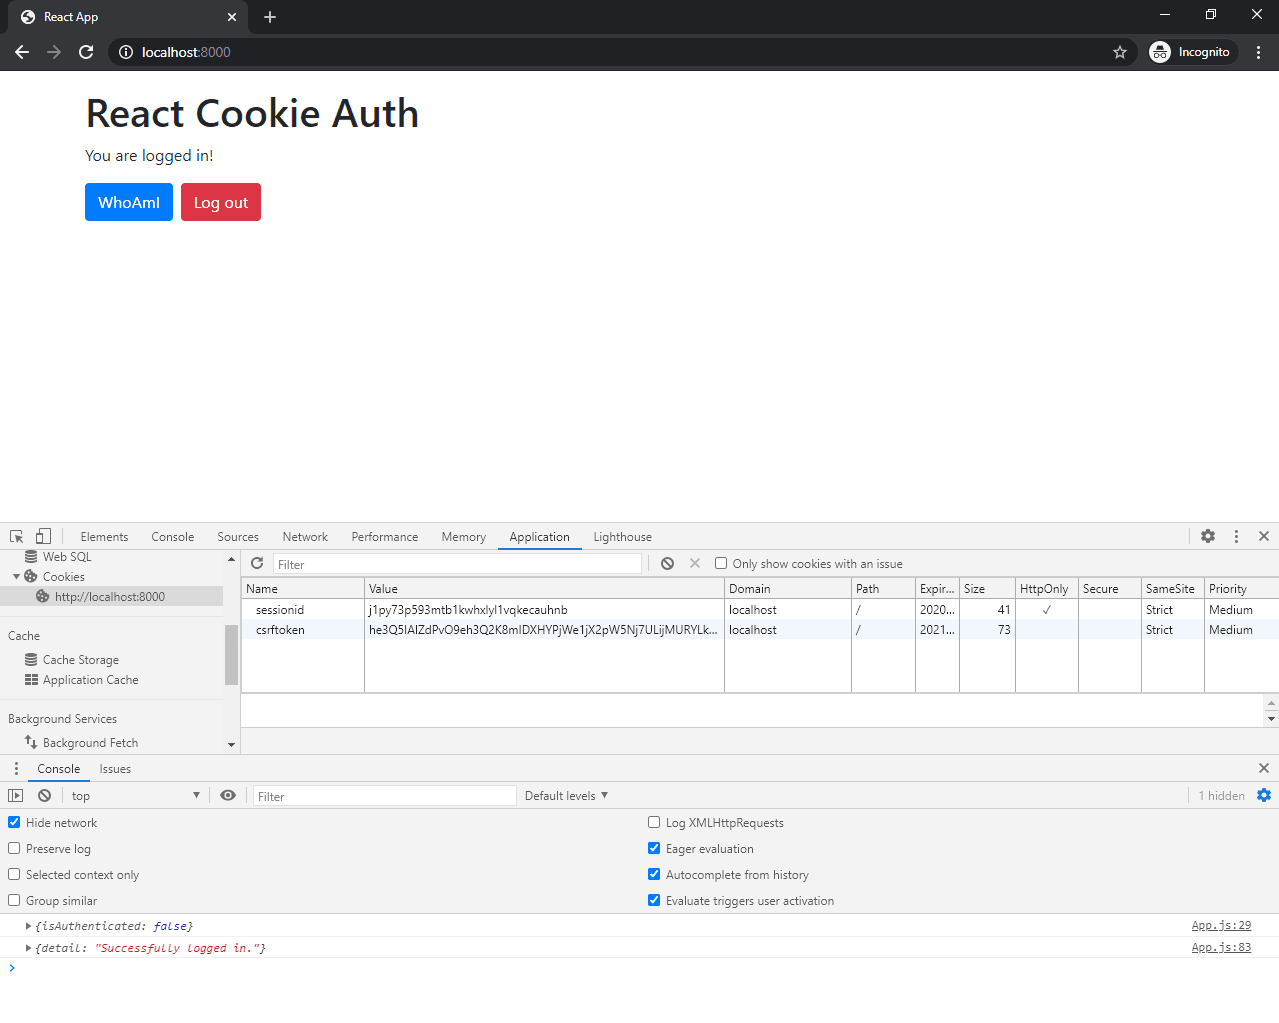Open the Lighthouse tab
The height and width of the screenshot is (1023, 1279).
pos(622,536)
